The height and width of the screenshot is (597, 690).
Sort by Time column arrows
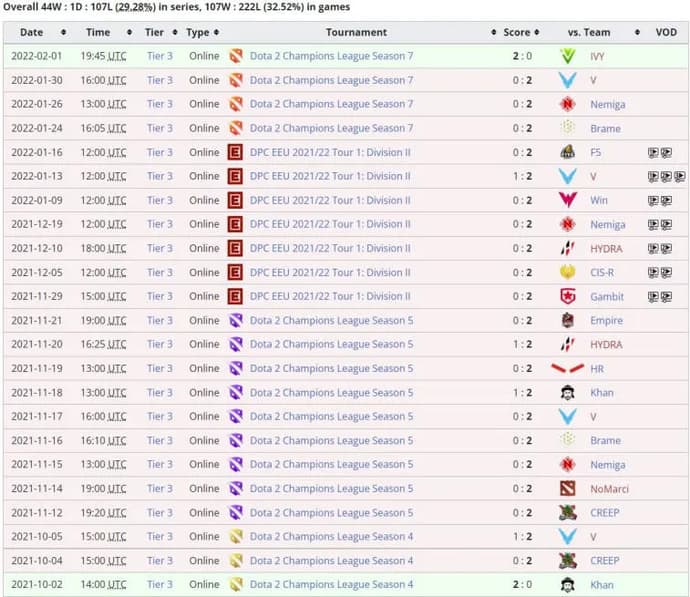129,32
